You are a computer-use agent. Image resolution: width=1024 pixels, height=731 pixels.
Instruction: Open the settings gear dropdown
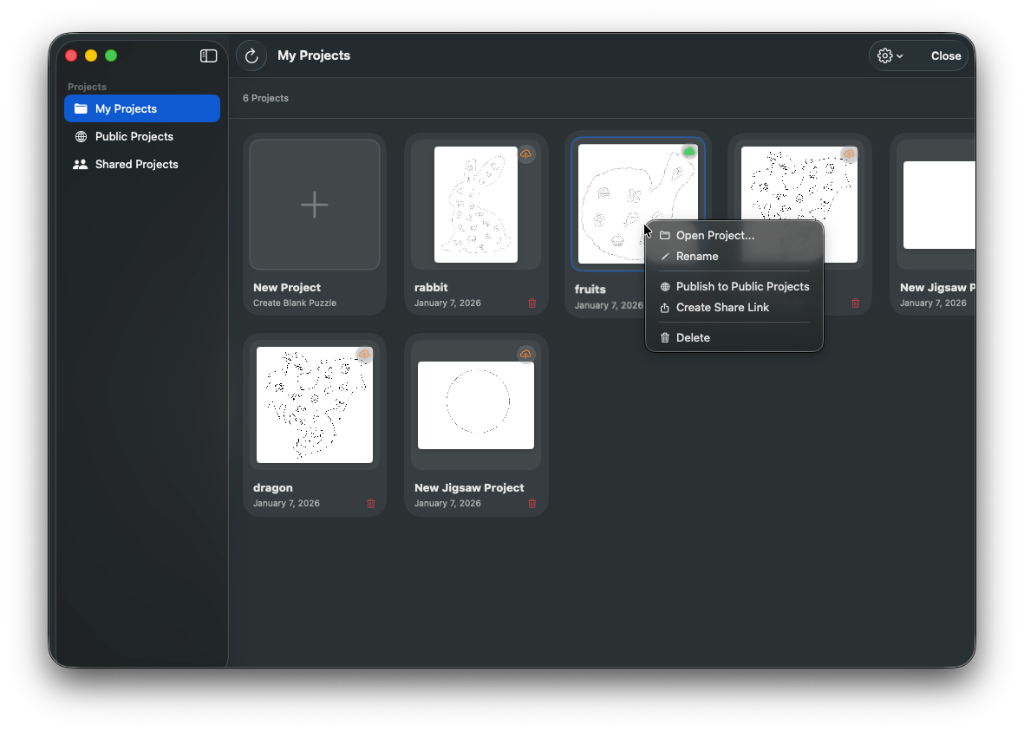click(x=886, y=55)
